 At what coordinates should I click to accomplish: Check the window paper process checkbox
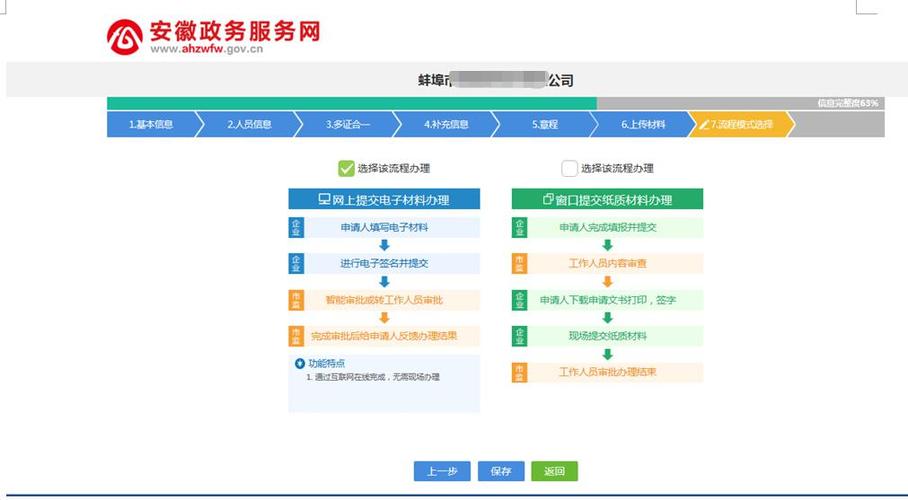coord(569,169)
